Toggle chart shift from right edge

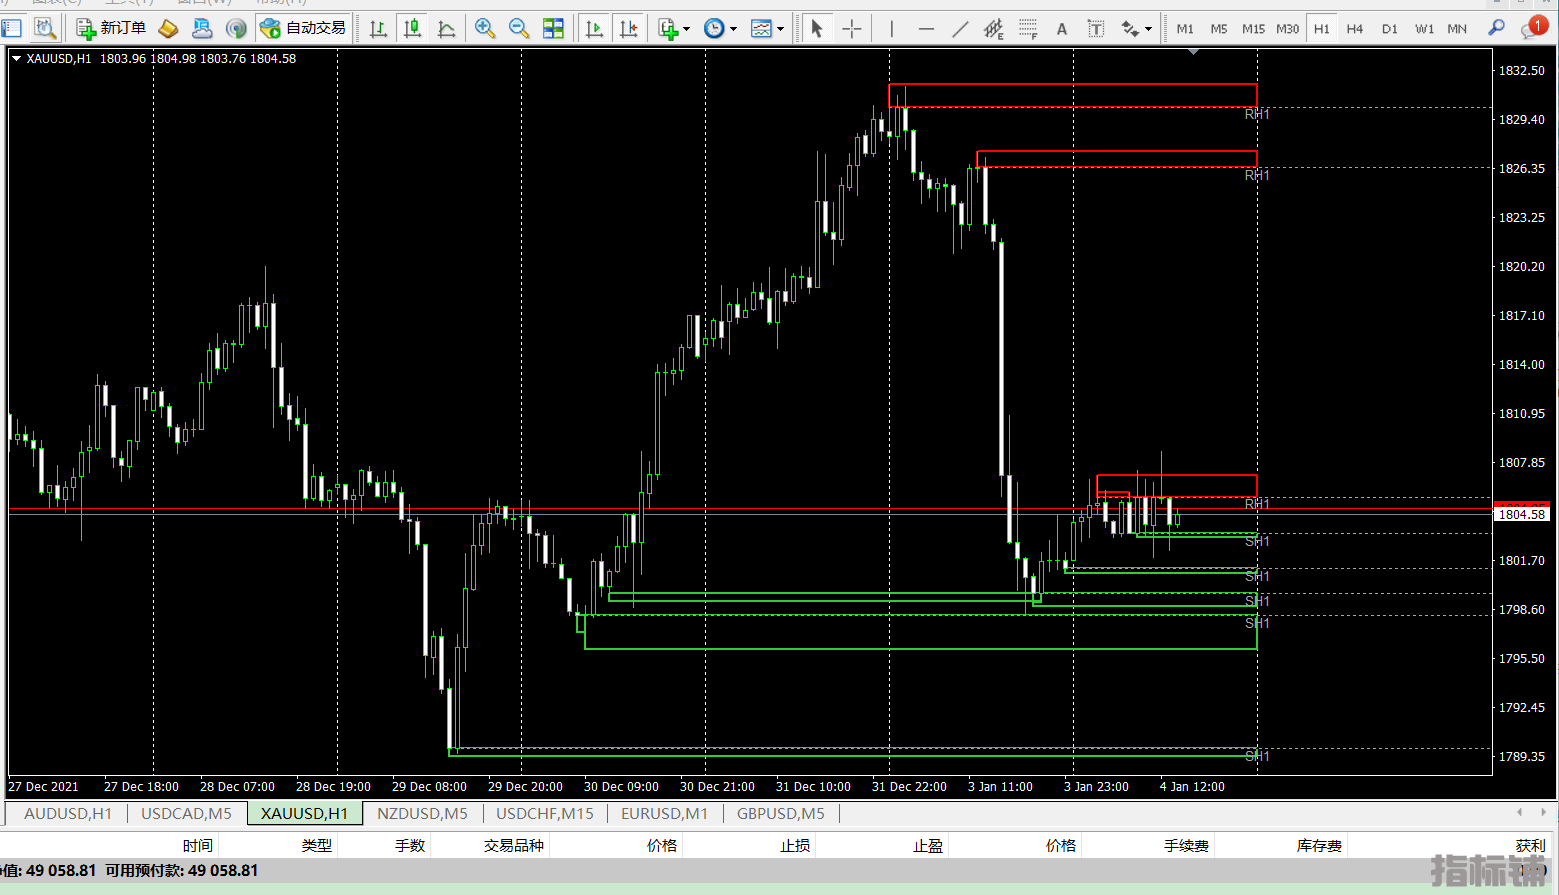click(x=628, y=28)
